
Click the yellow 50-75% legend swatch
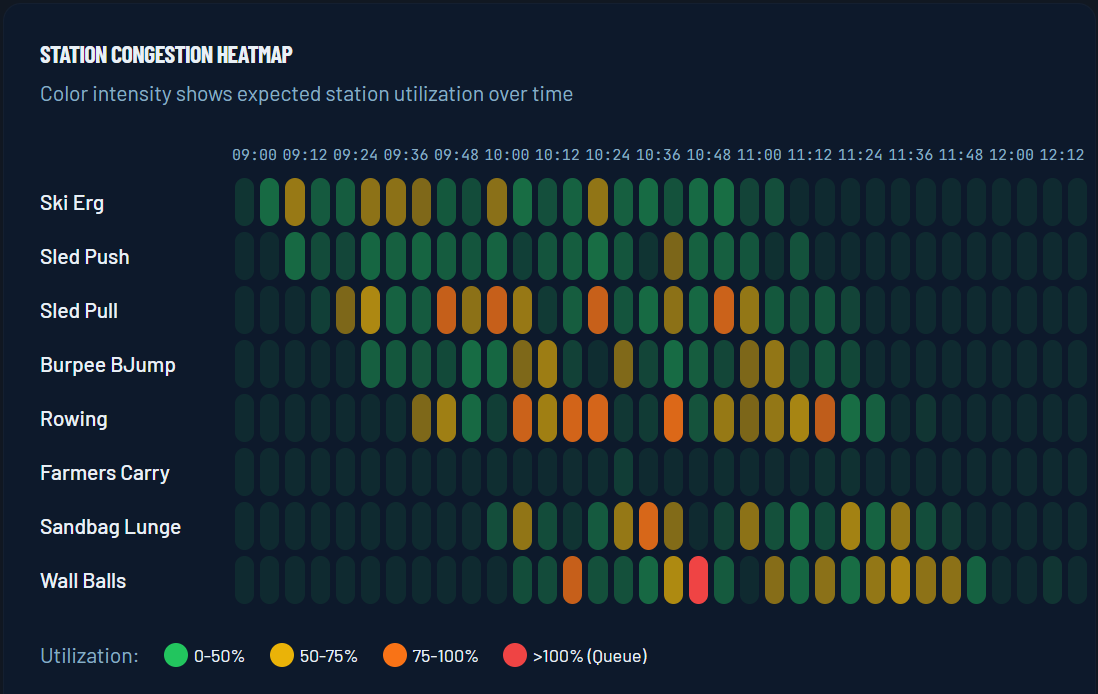point(282,655)
